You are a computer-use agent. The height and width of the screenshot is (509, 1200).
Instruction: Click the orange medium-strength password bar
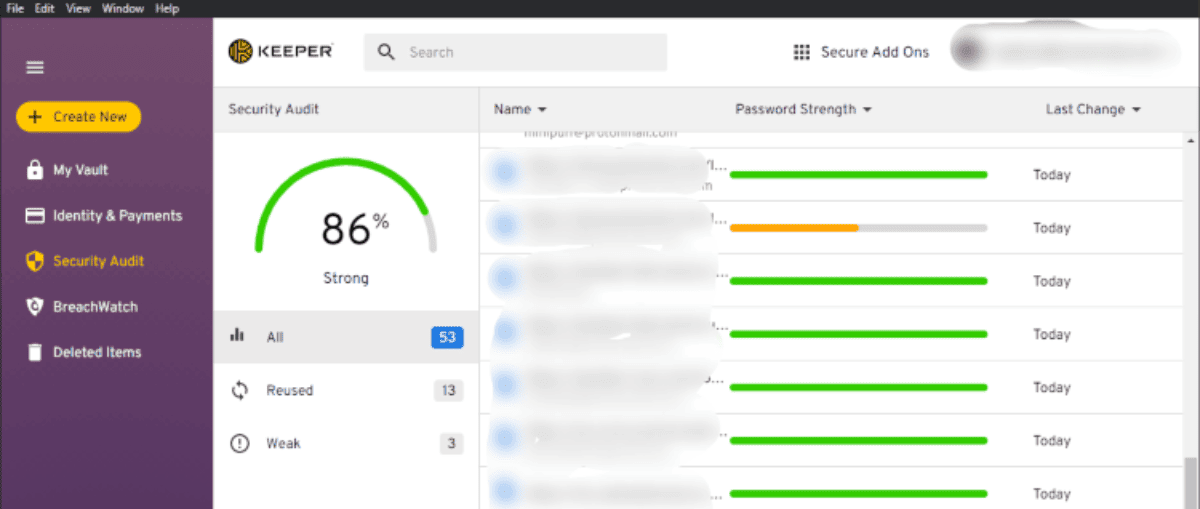tap(794, 228)
